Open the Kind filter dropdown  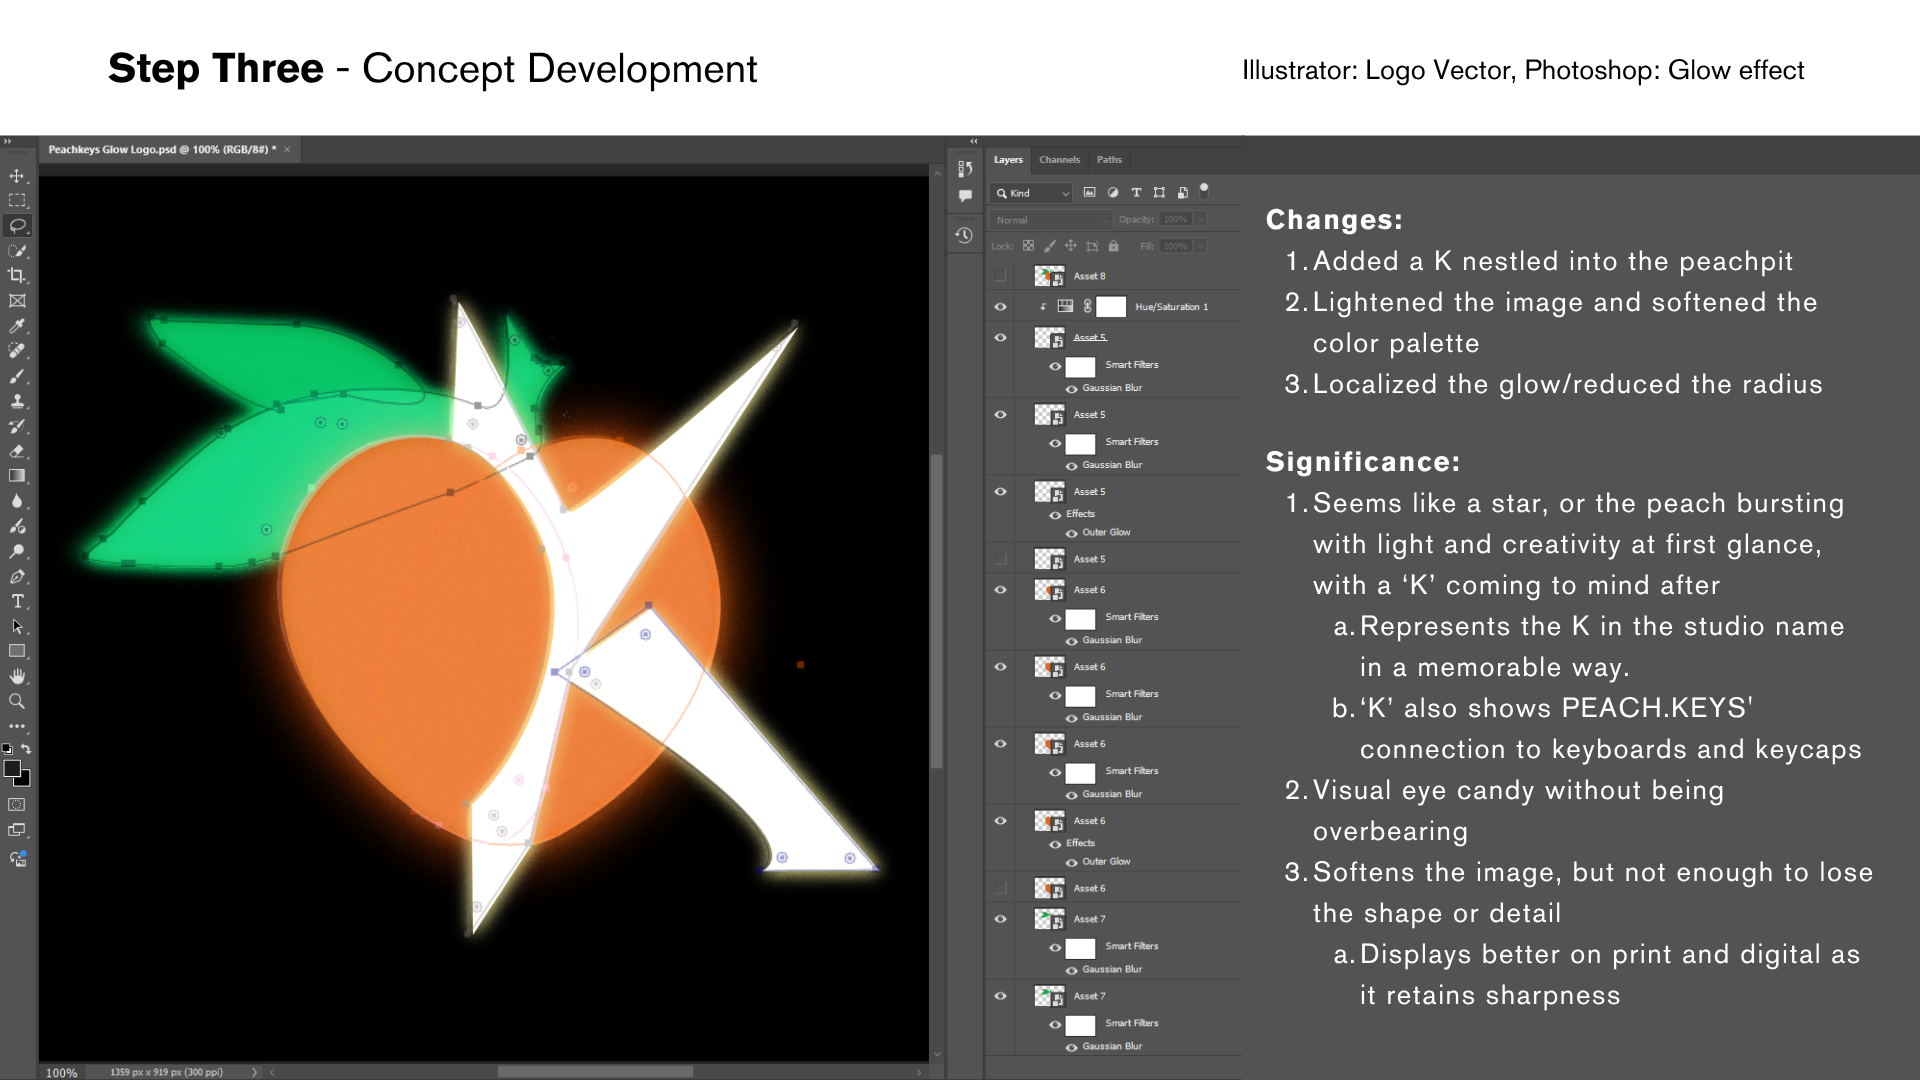pos(1033,193)
